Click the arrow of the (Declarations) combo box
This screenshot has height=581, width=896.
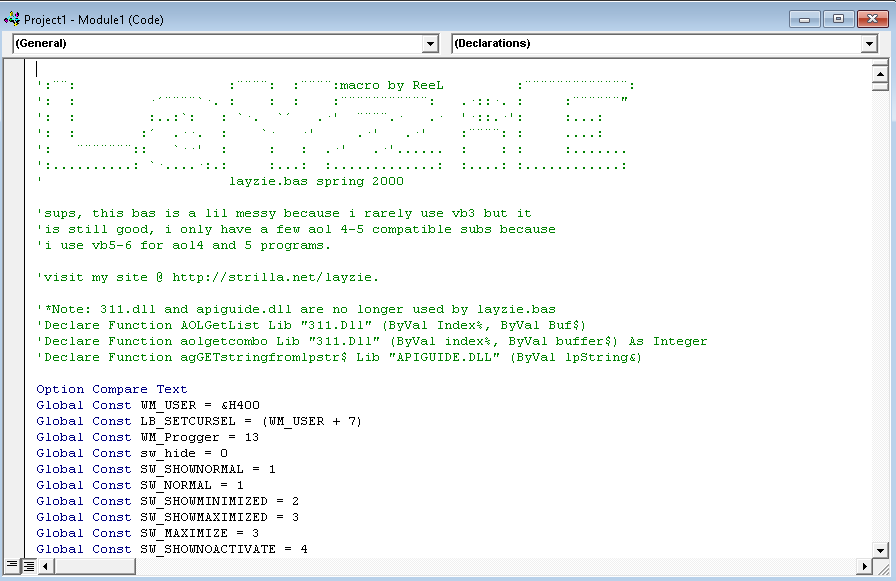(869, 44)
